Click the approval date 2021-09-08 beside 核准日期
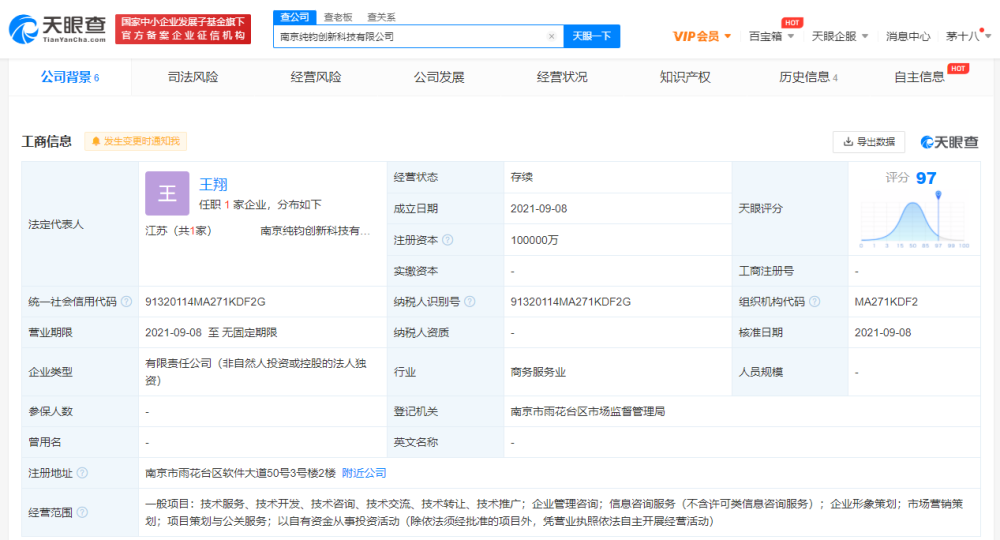Screen dimensions: 1000x540 pyautogui.click(x=883, y=332)
